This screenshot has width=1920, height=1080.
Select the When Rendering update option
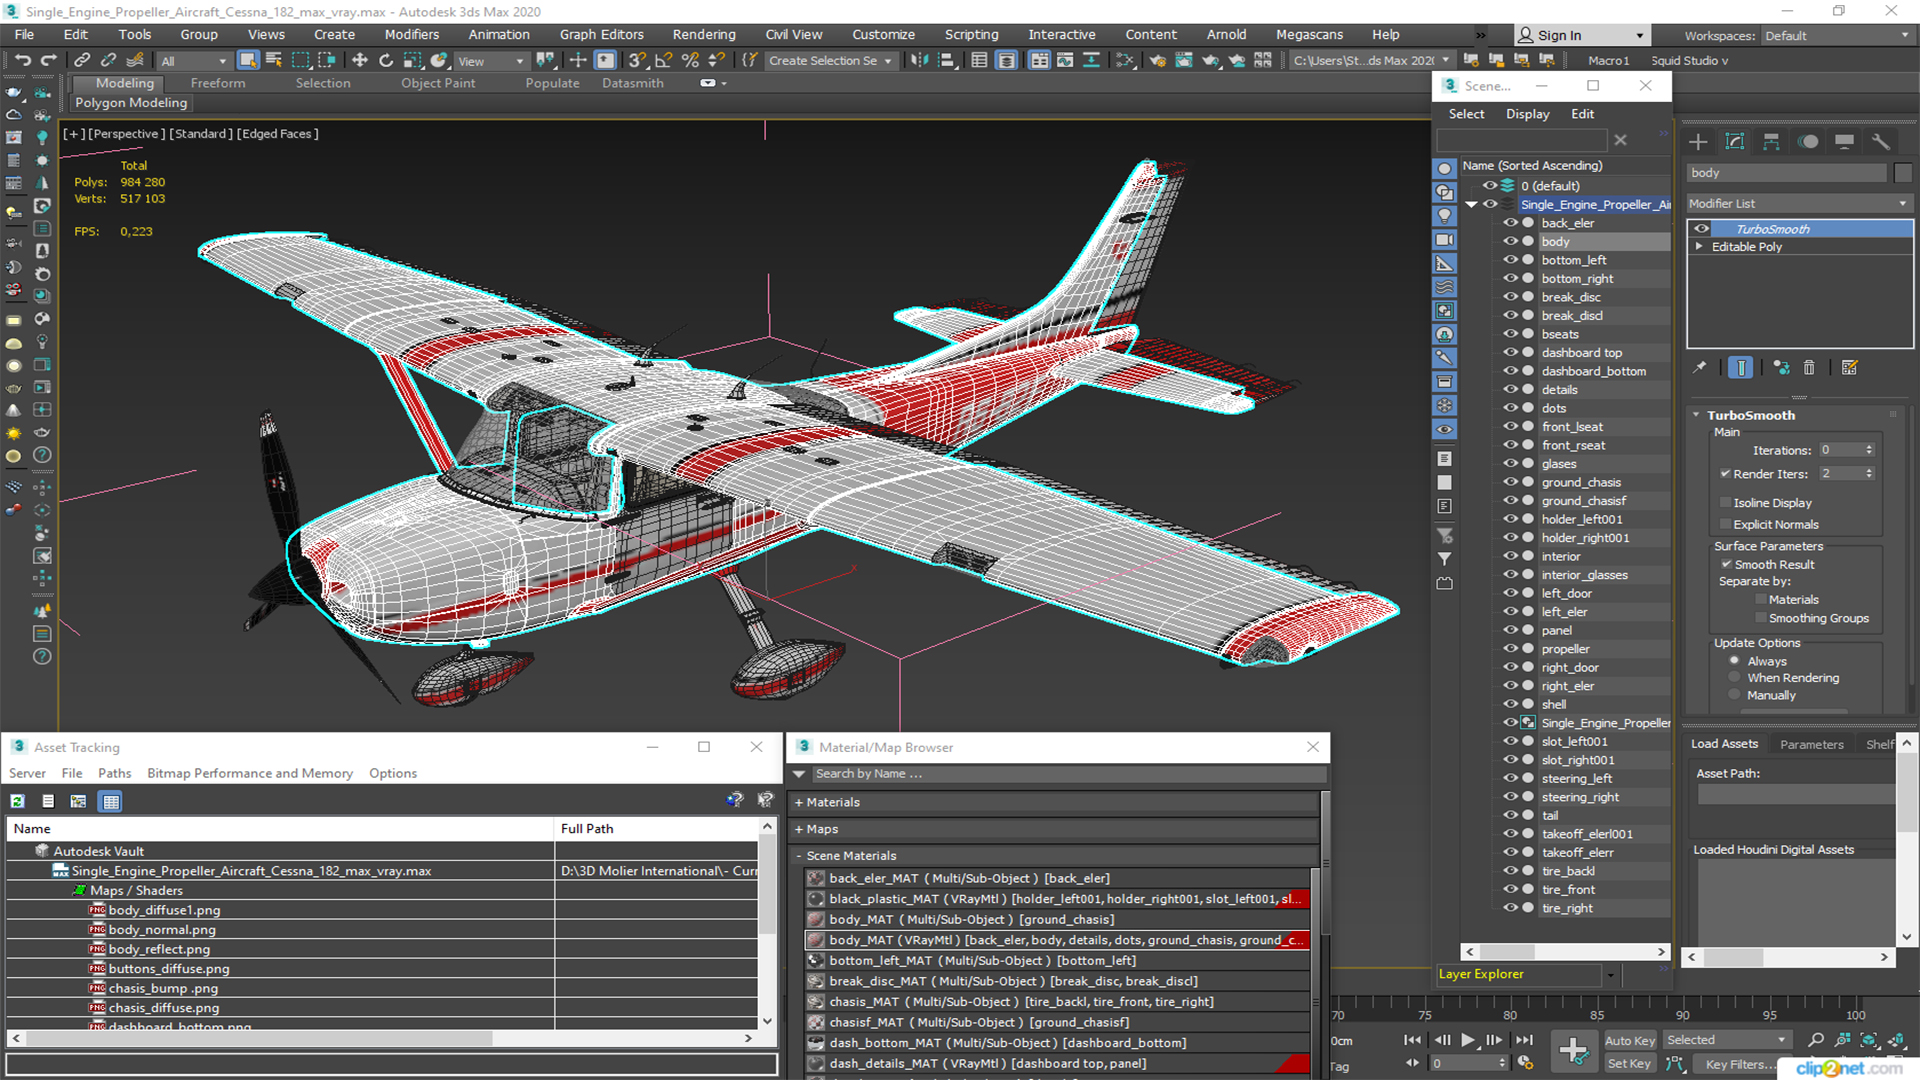click(1735, 678)
